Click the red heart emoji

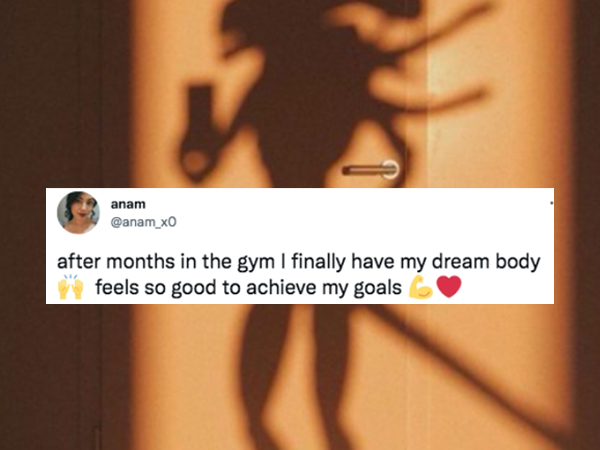click(449, 287)
